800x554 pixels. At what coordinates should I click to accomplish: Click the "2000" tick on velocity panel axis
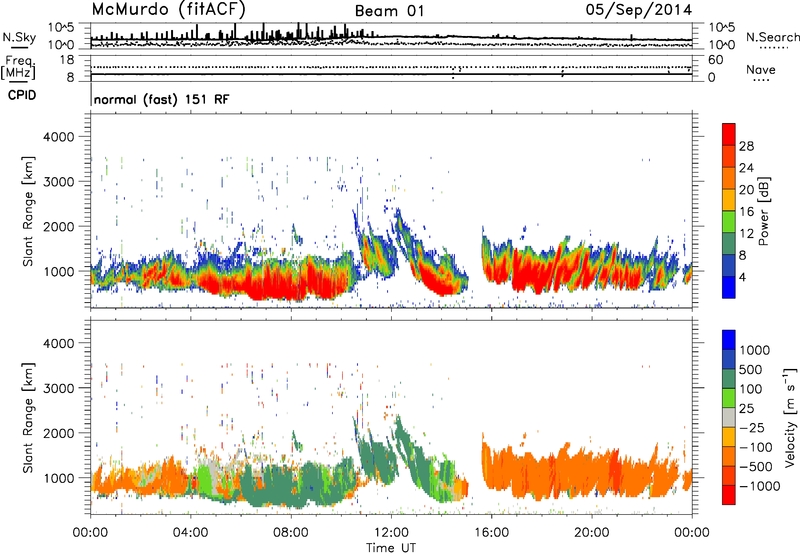point(58,433)
